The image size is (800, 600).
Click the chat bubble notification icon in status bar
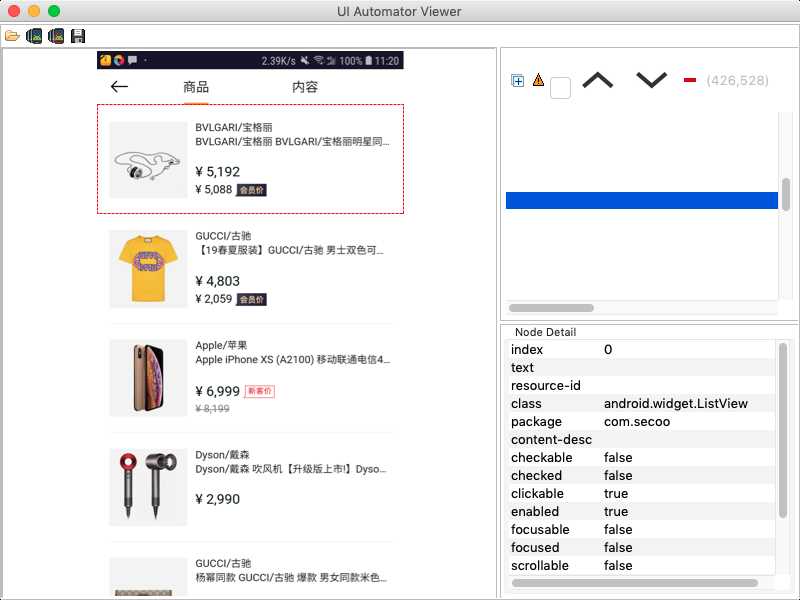point(133,60)
